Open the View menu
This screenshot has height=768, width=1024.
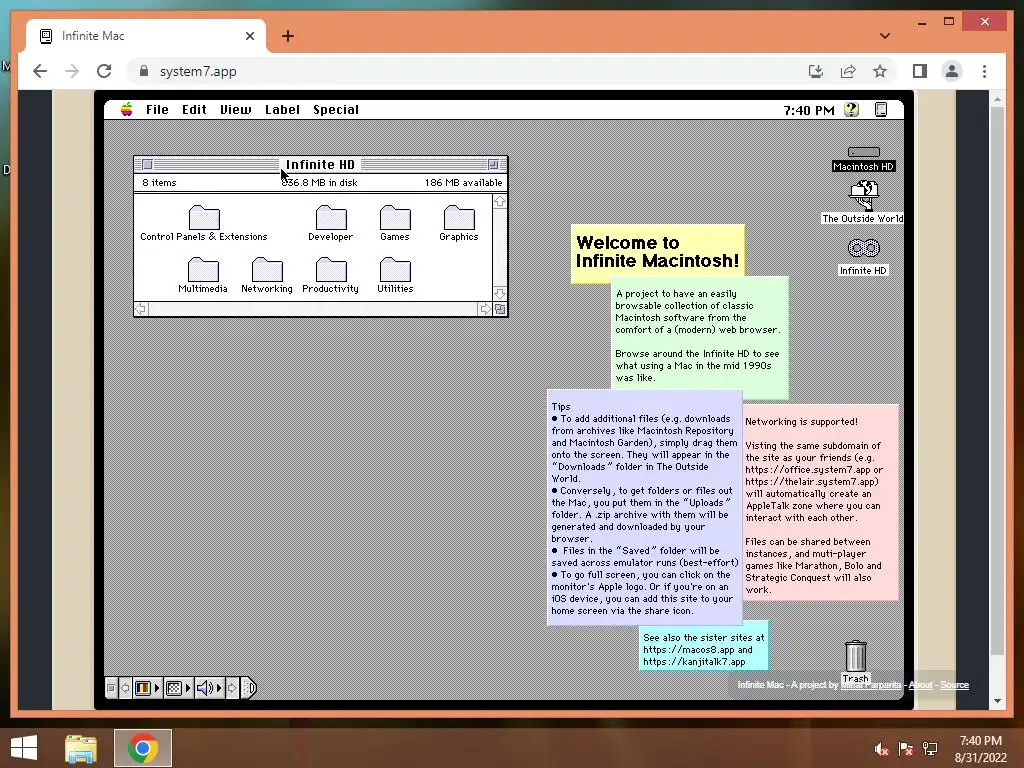pyautogui.click(x=236, y=110)
